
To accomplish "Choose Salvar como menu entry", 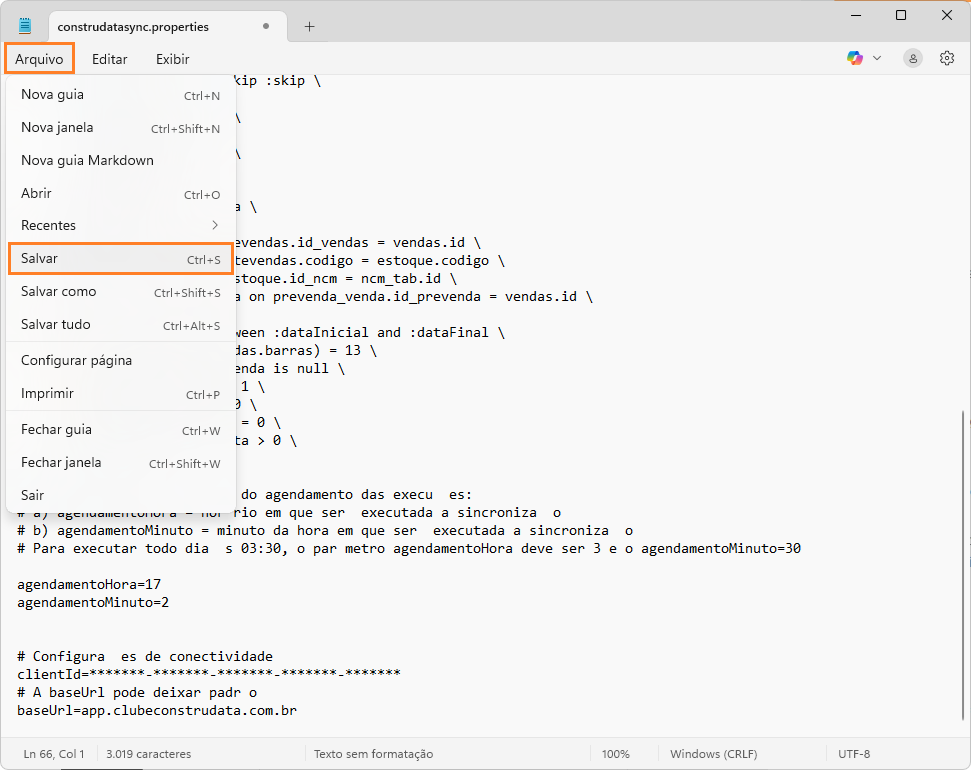I will (x=121, y=292).
